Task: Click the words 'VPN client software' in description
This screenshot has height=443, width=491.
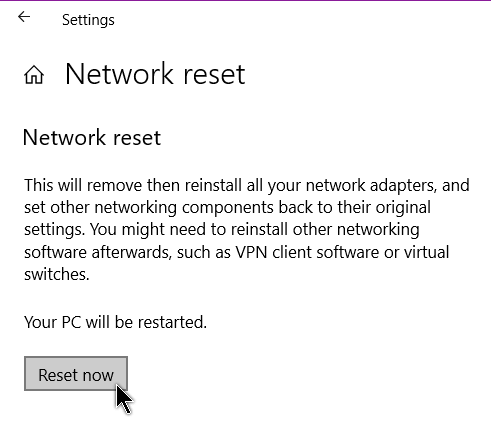Action: tap(307, 252)
